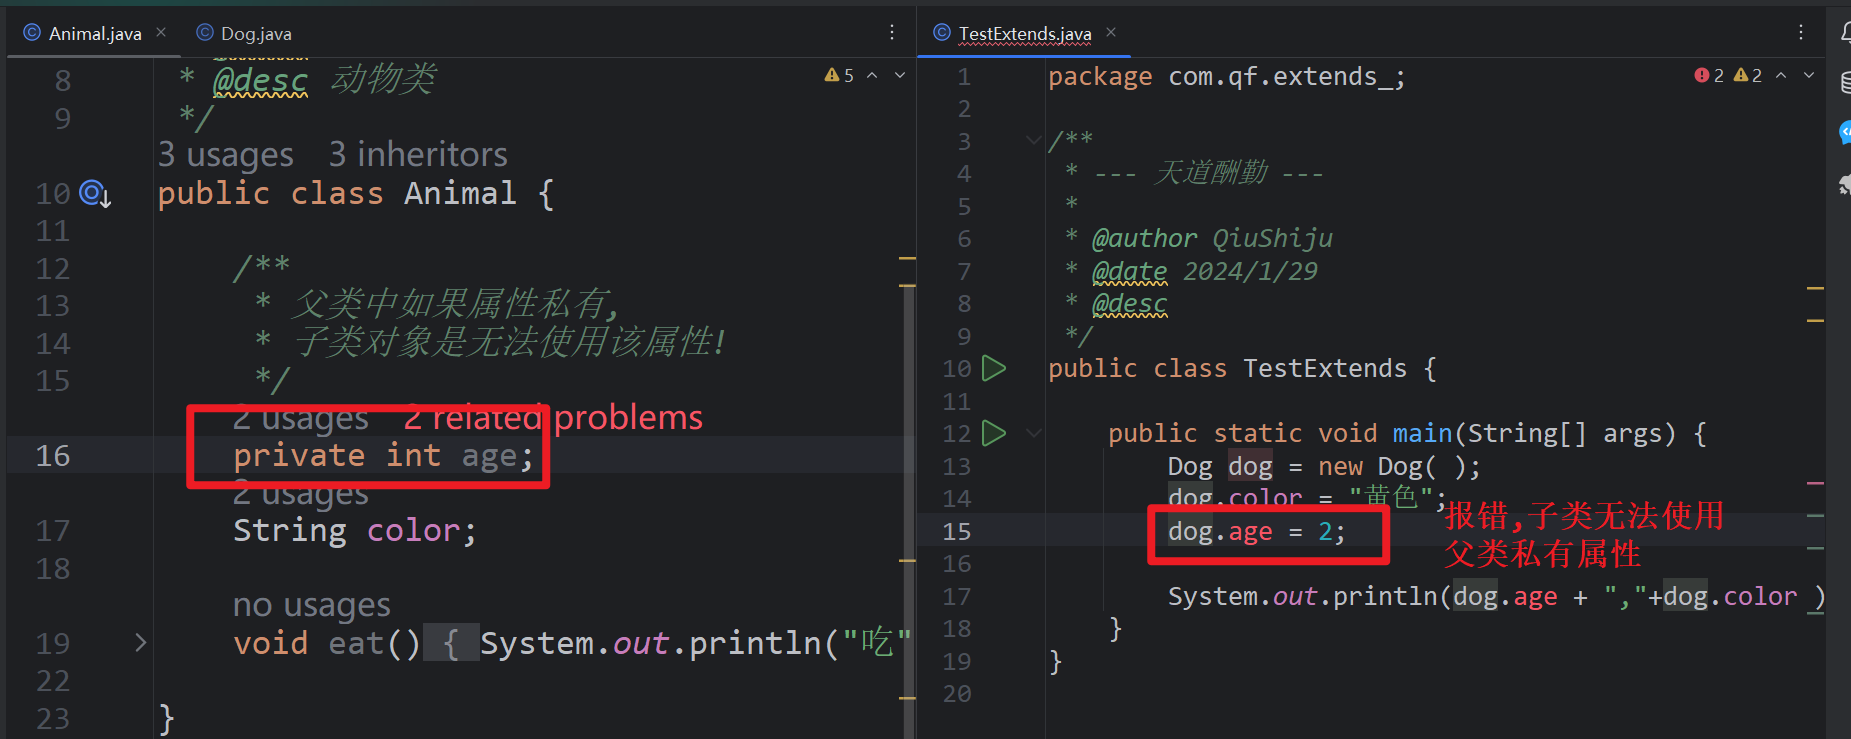1851x739 pixels.
Task: Click line number 16 in Animal.java gutter
Action: tap(53, 456)
